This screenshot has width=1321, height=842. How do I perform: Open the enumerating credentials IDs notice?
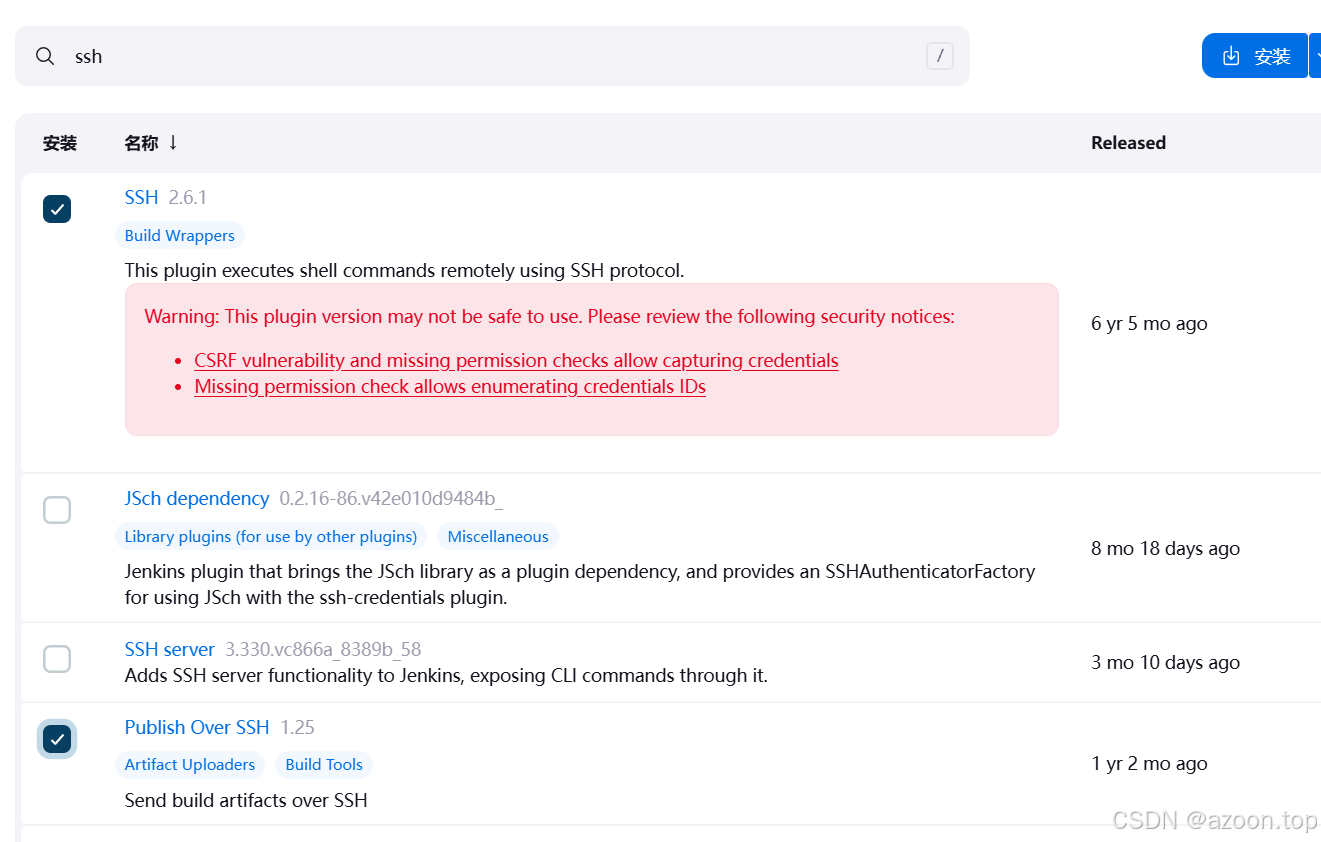(x=450, y=387)
